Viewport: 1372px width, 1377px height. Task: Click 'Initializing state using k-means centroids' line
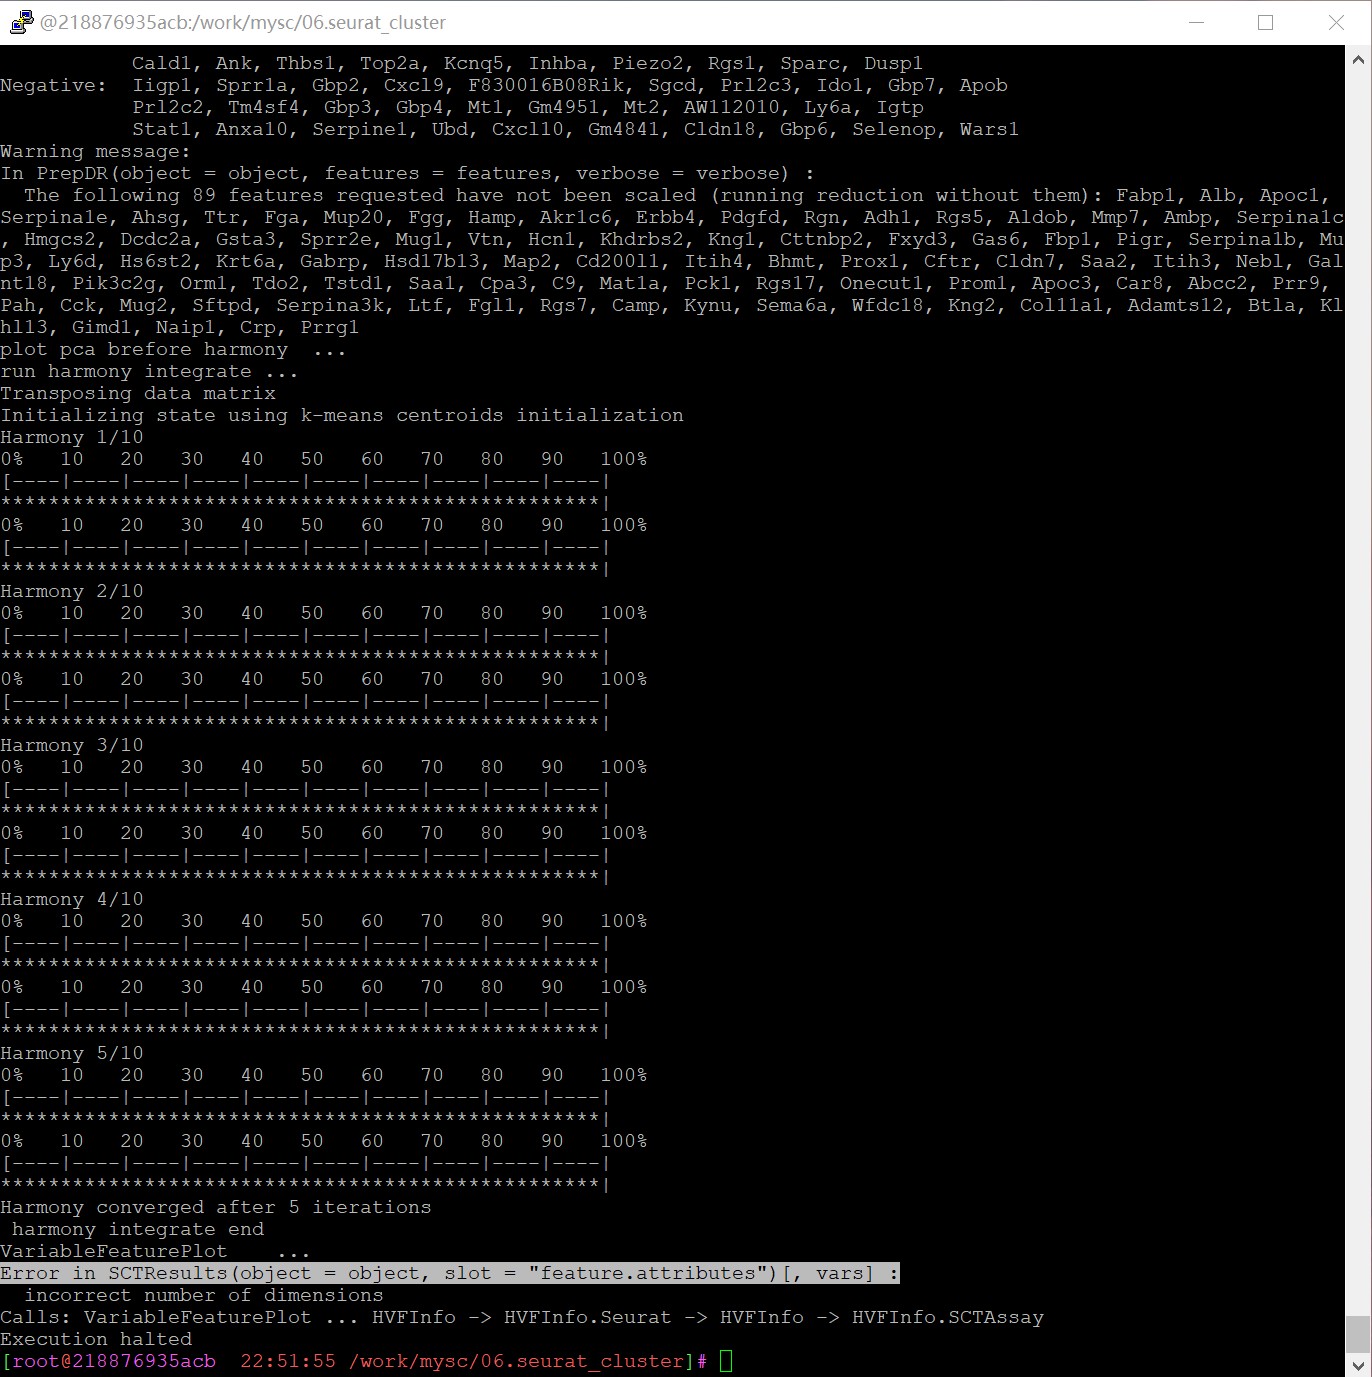(x=342, y=416)
